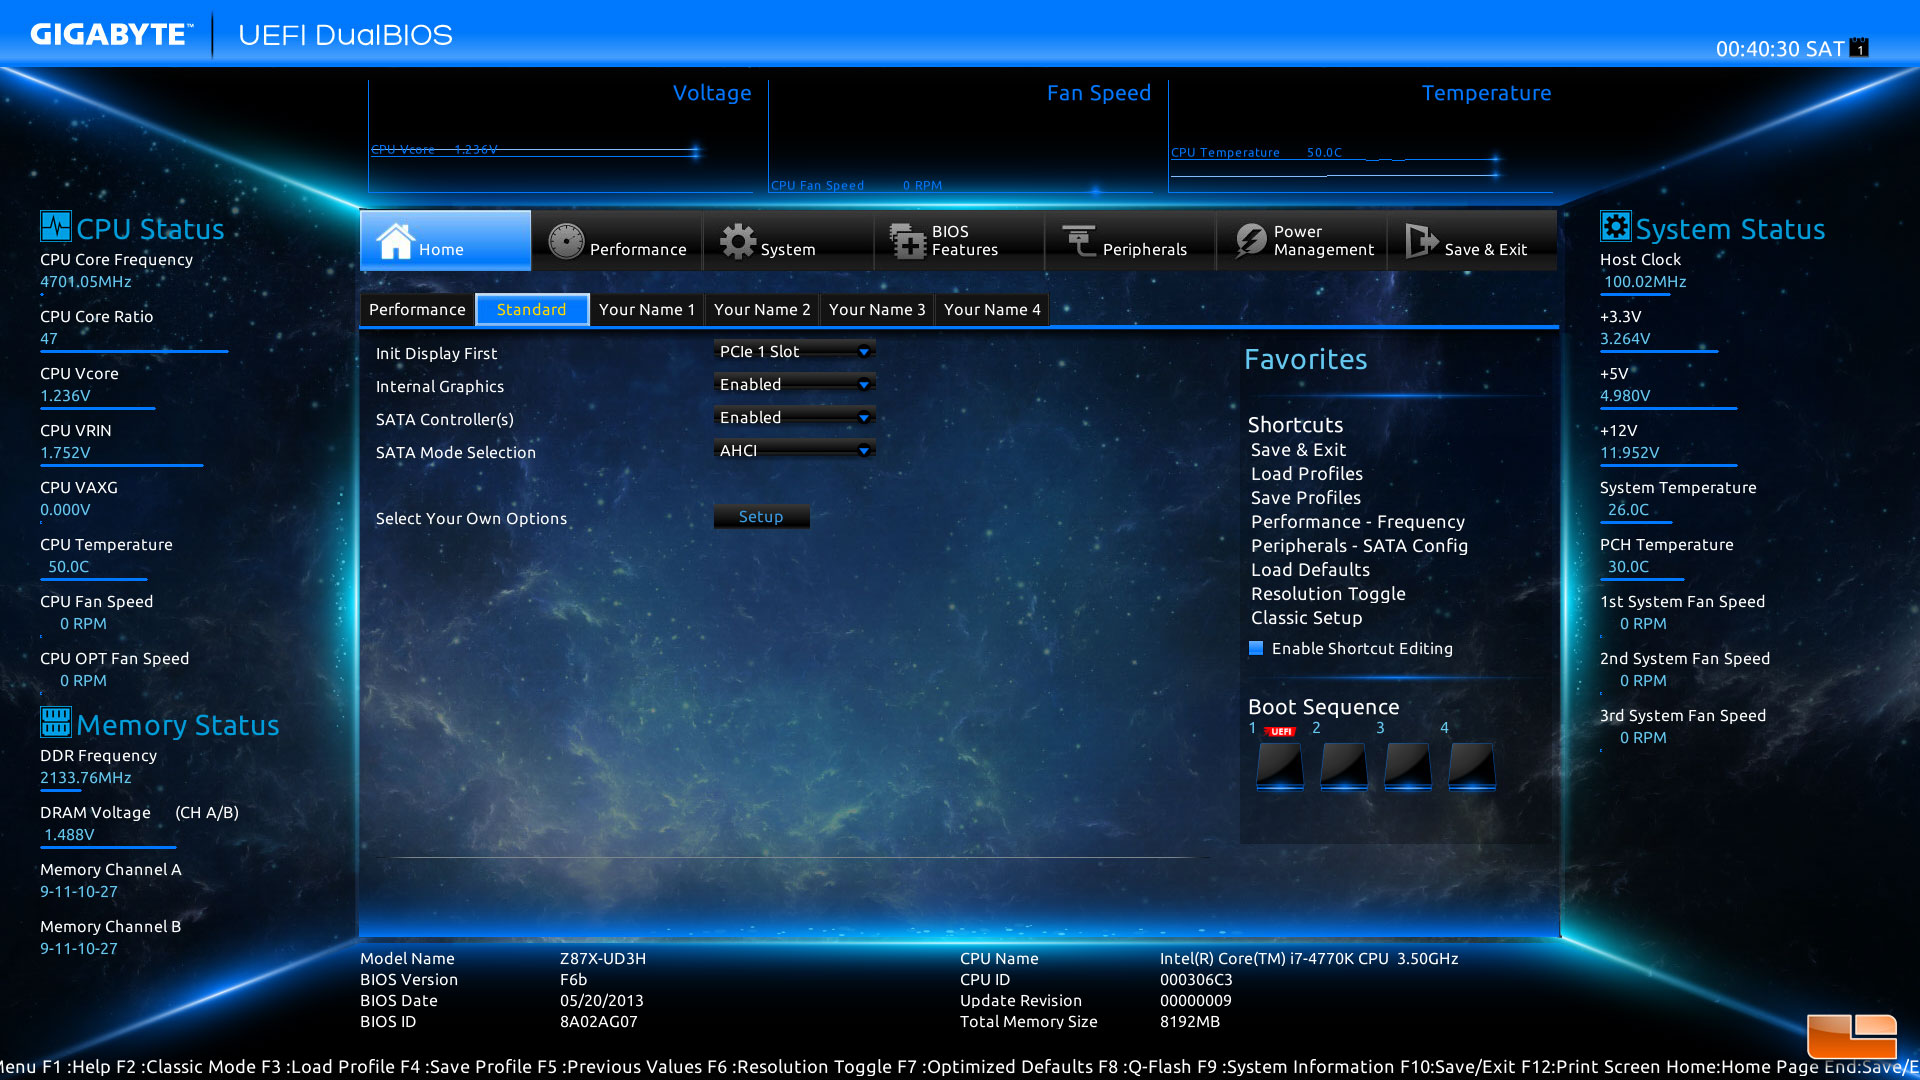Open SATA Mode Selection dropdown
Viewport: 1920px width, 1080px height.
[794, 450]
